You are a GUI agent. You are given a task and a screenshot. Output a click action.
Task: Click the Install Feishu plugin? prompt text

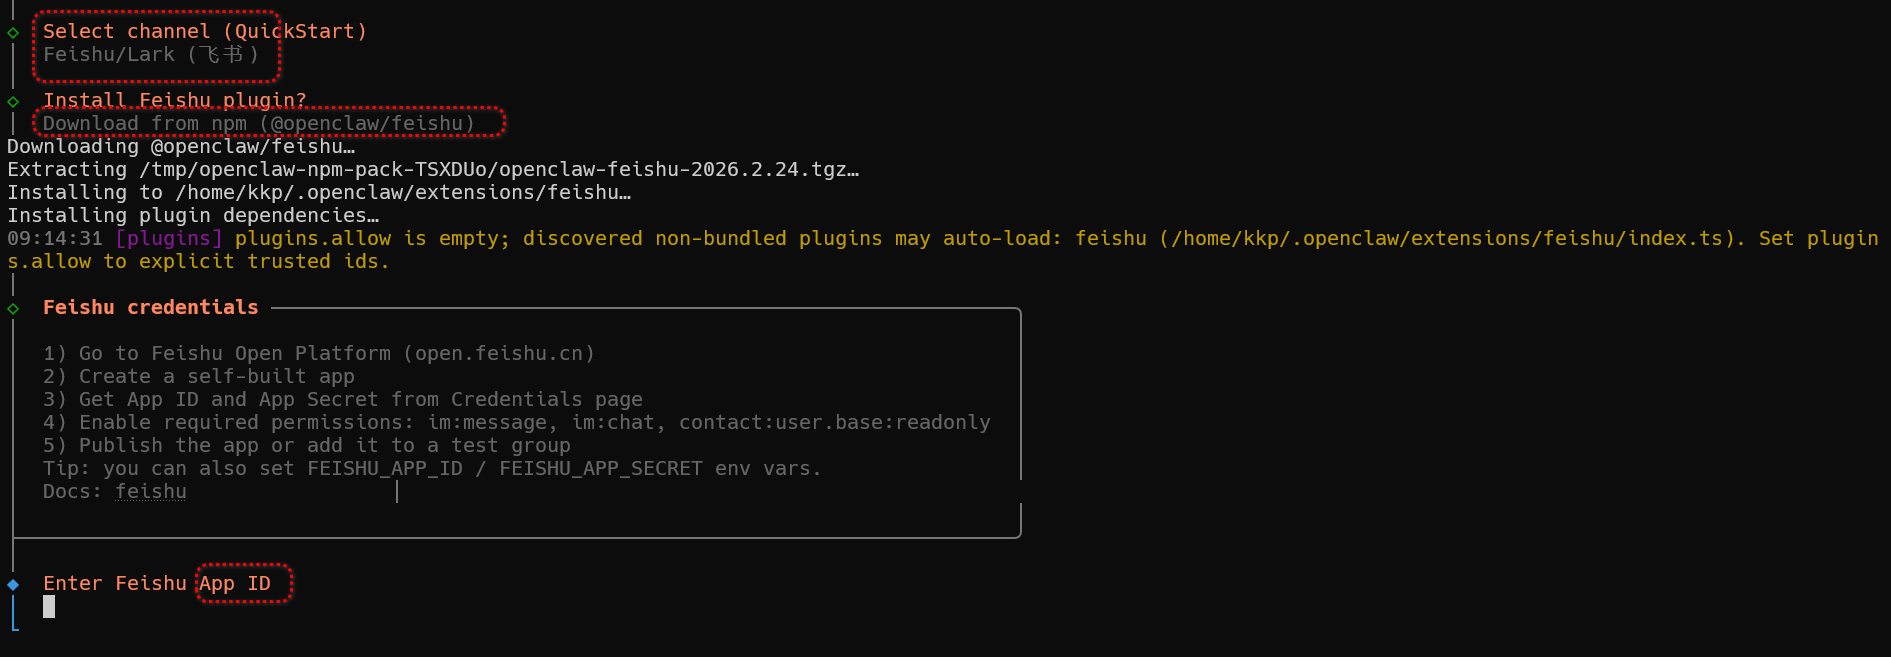(x=174, y=100)
